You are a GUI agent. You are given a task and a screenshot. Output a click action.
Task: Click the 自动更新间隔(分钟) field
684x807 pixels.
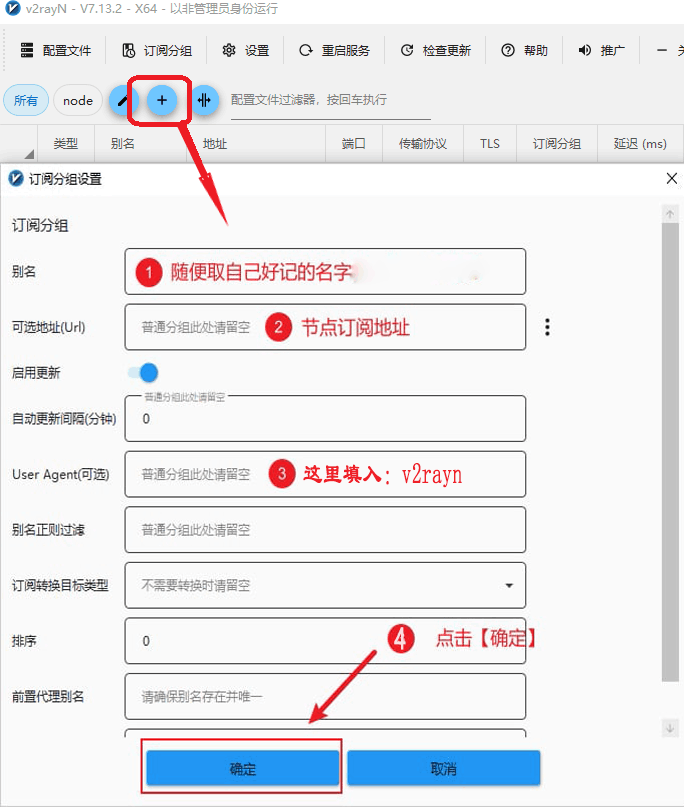coord(325,418)
